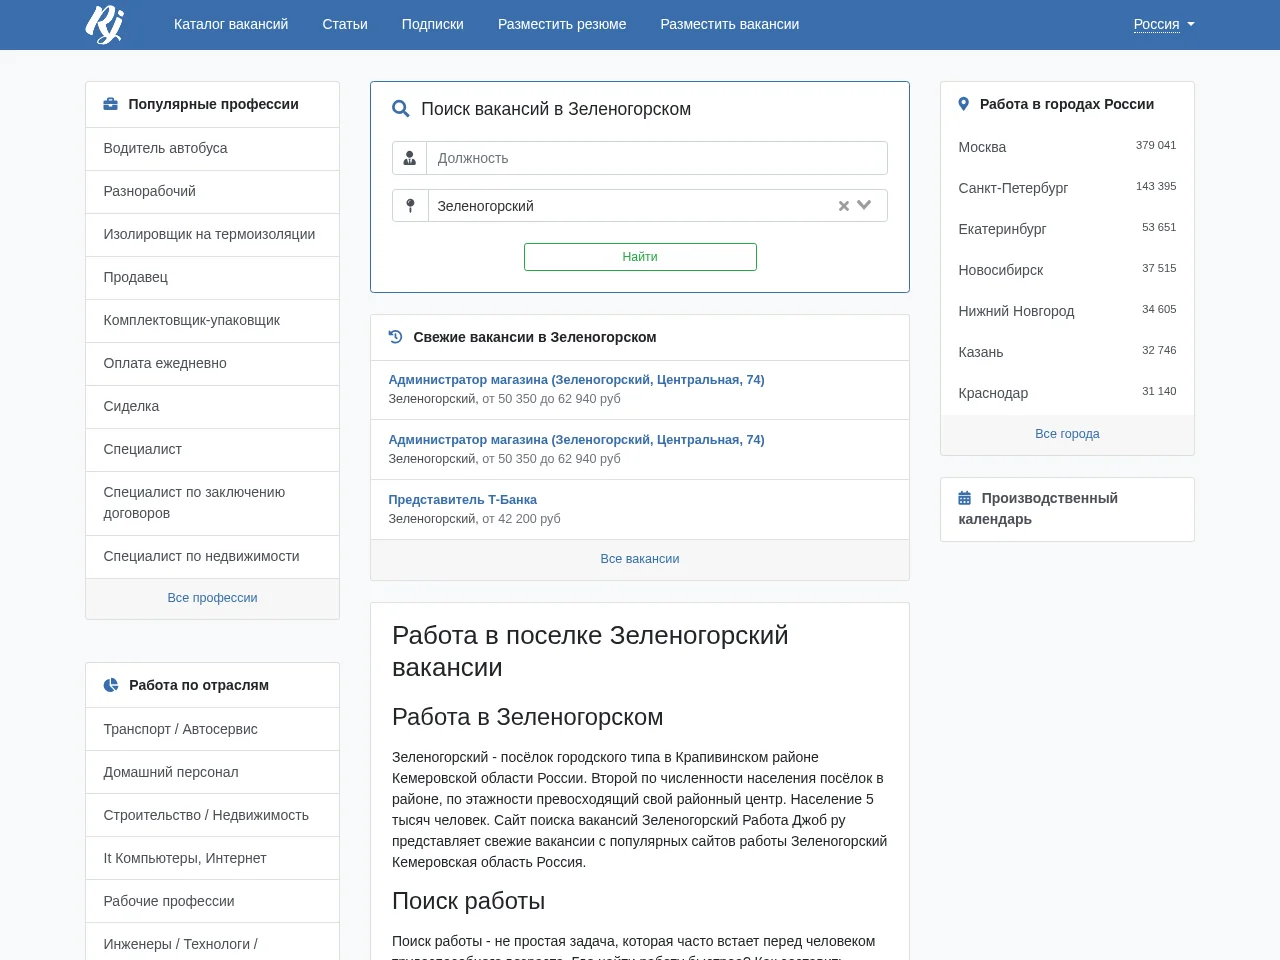Open the Представитель Т-Банка vacancy
Screen dimensions: 1280x960
pos(463,500)
